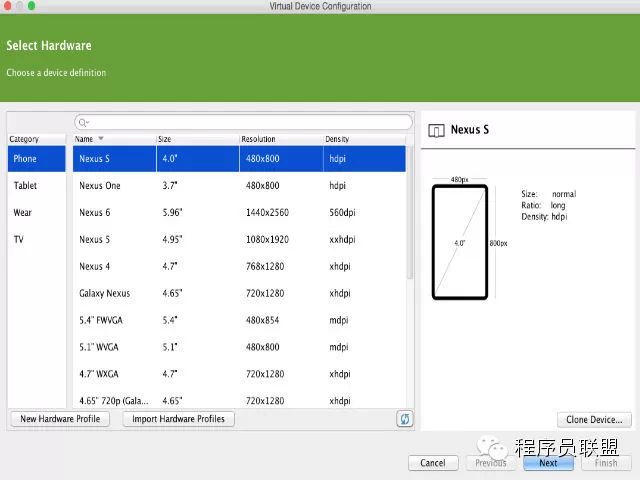Image resolution: width=640 pixels, height=480 pixels.
Task: Select the Nexus 6 device row
Action: (x=239, y=213)
